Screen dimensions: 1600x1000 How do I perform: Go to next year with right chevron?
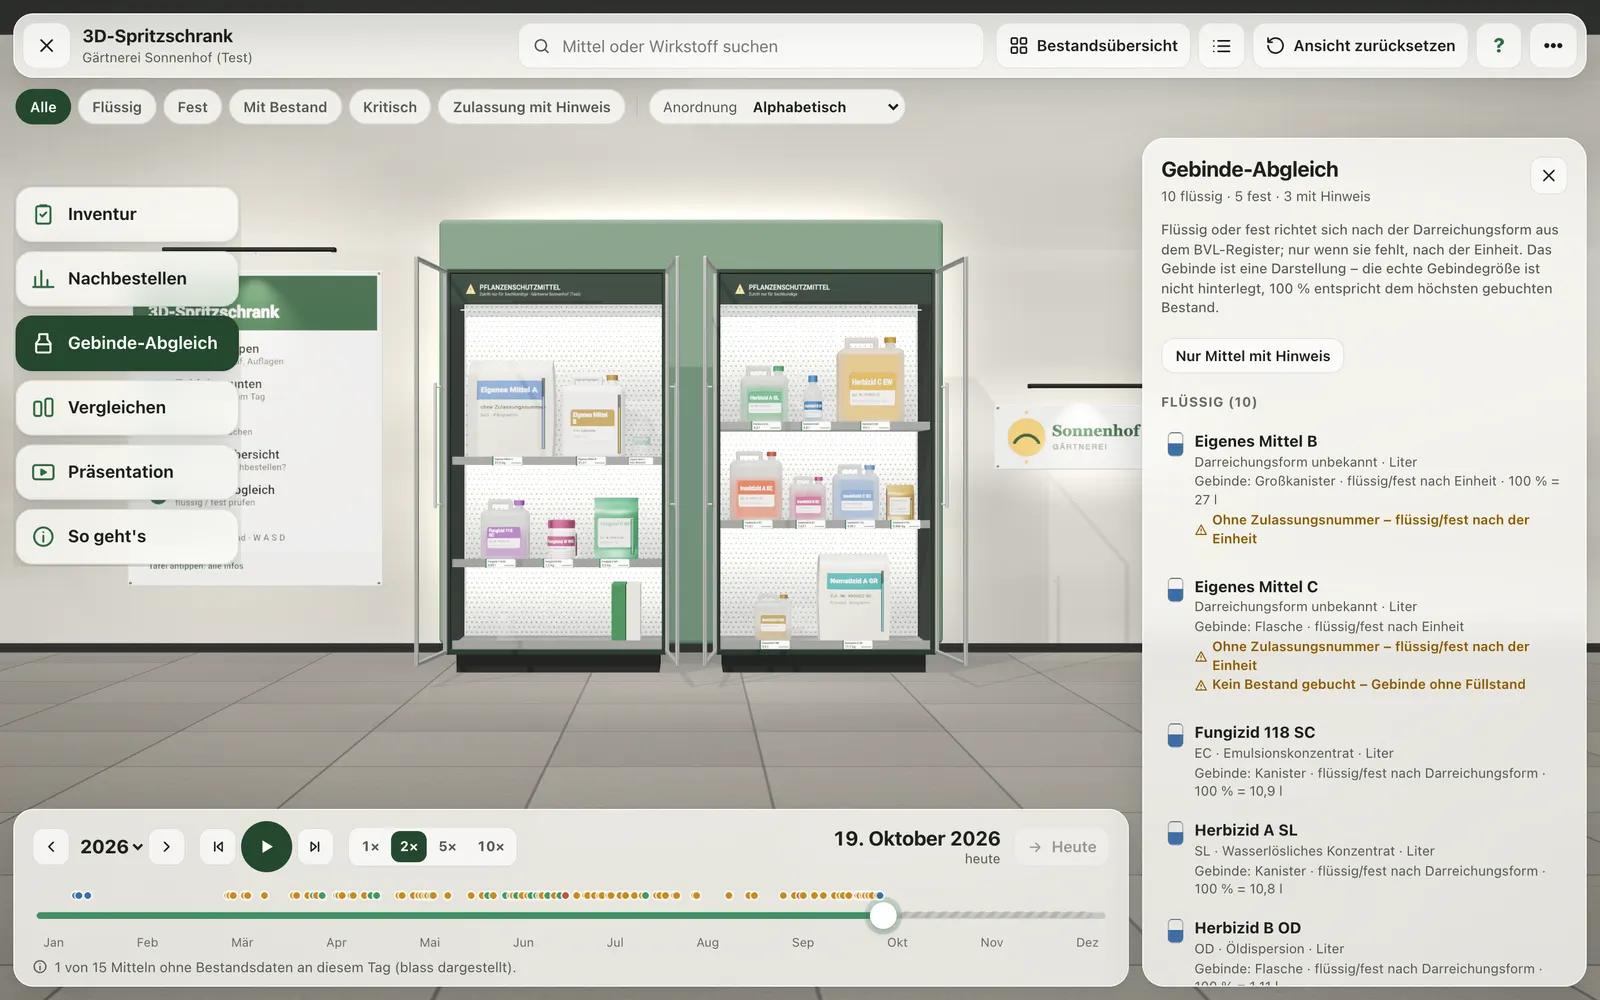click(166, 847)
